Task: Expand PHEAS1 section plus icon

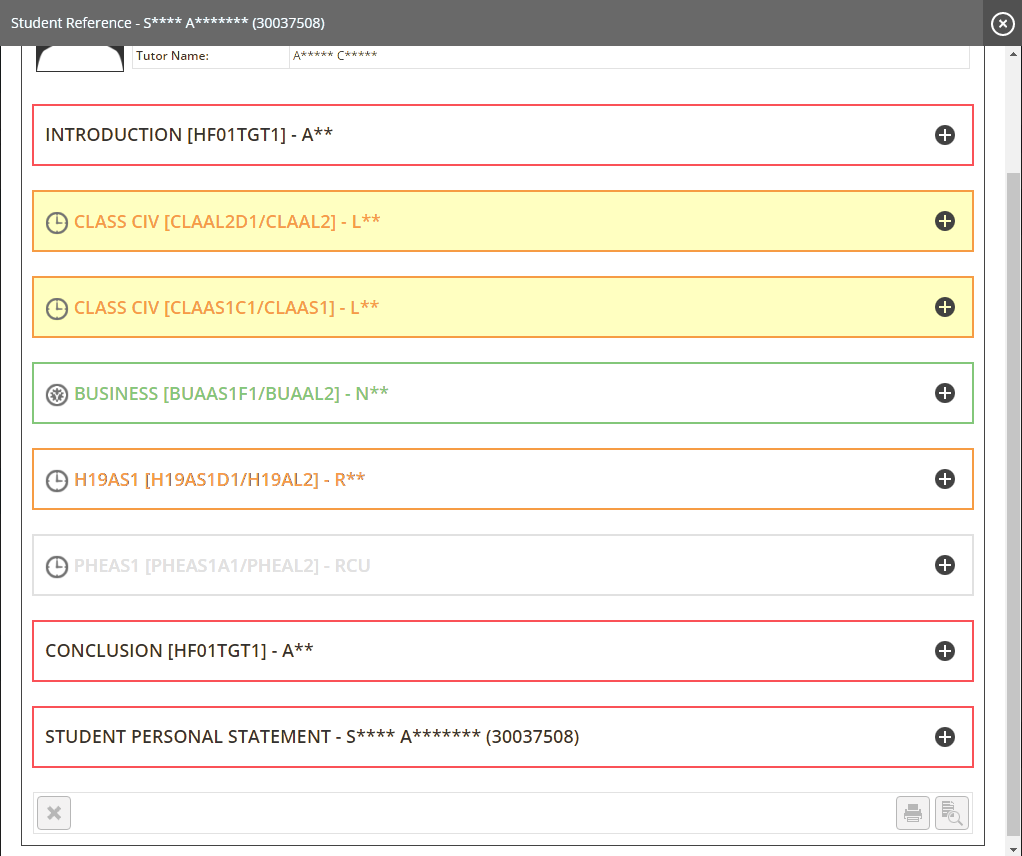Action: 945,565
